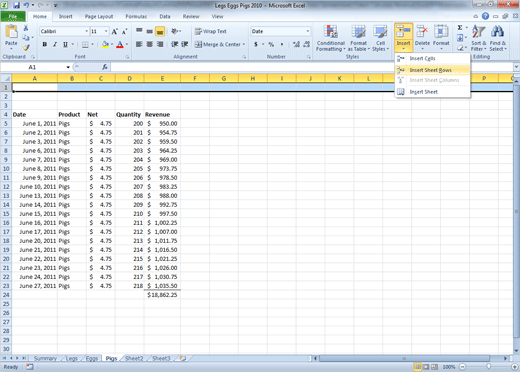Select column E header

(162, 78)
